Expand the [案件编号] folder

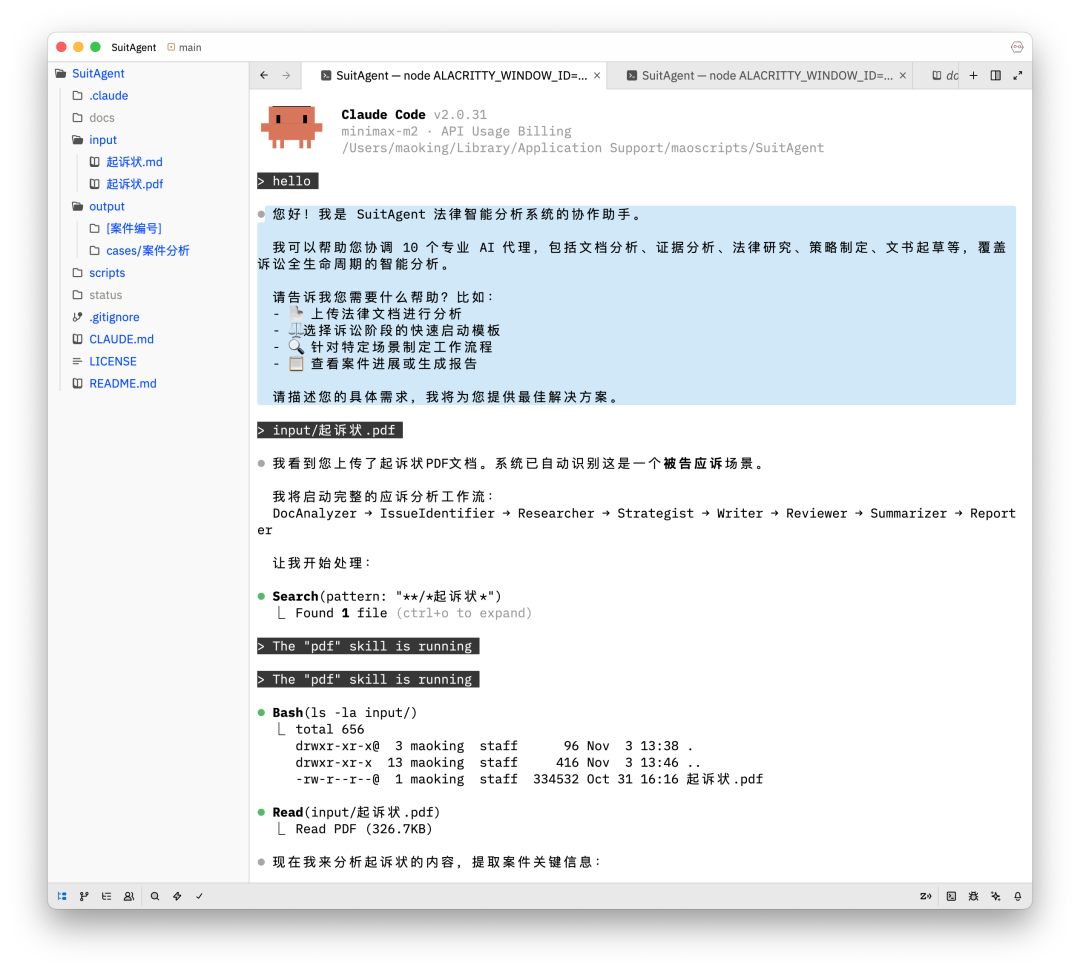point(134,228)
